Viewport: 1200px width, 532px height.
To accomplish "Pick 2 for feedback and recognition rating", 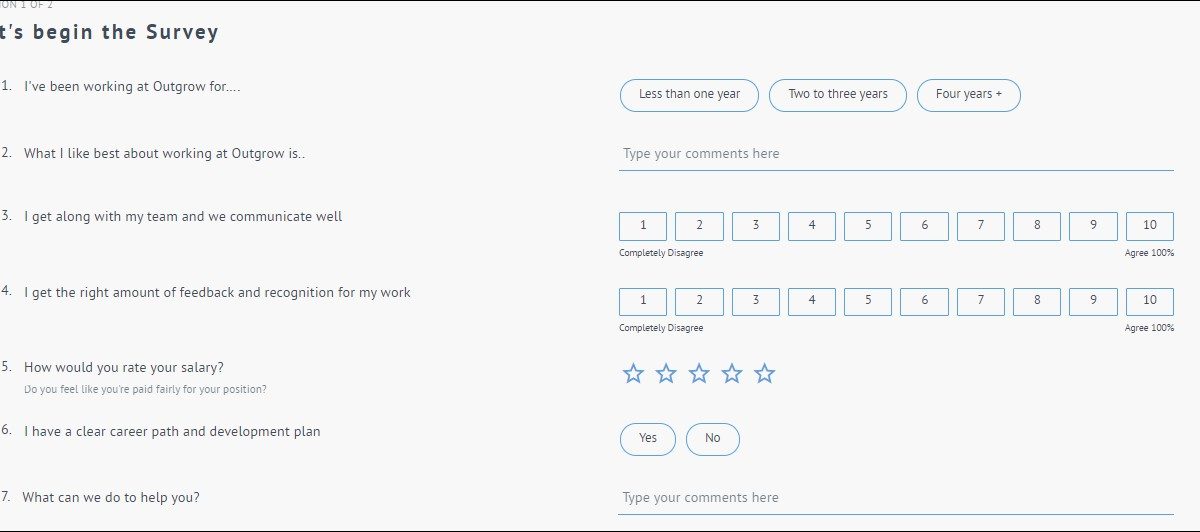I will 699,301.
